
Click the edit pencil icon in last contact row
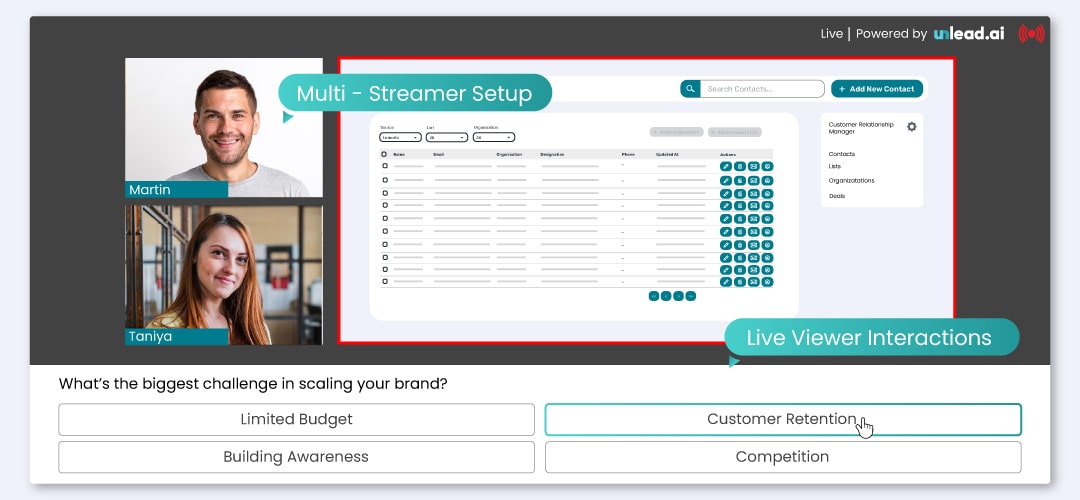(x=726, y=282)
